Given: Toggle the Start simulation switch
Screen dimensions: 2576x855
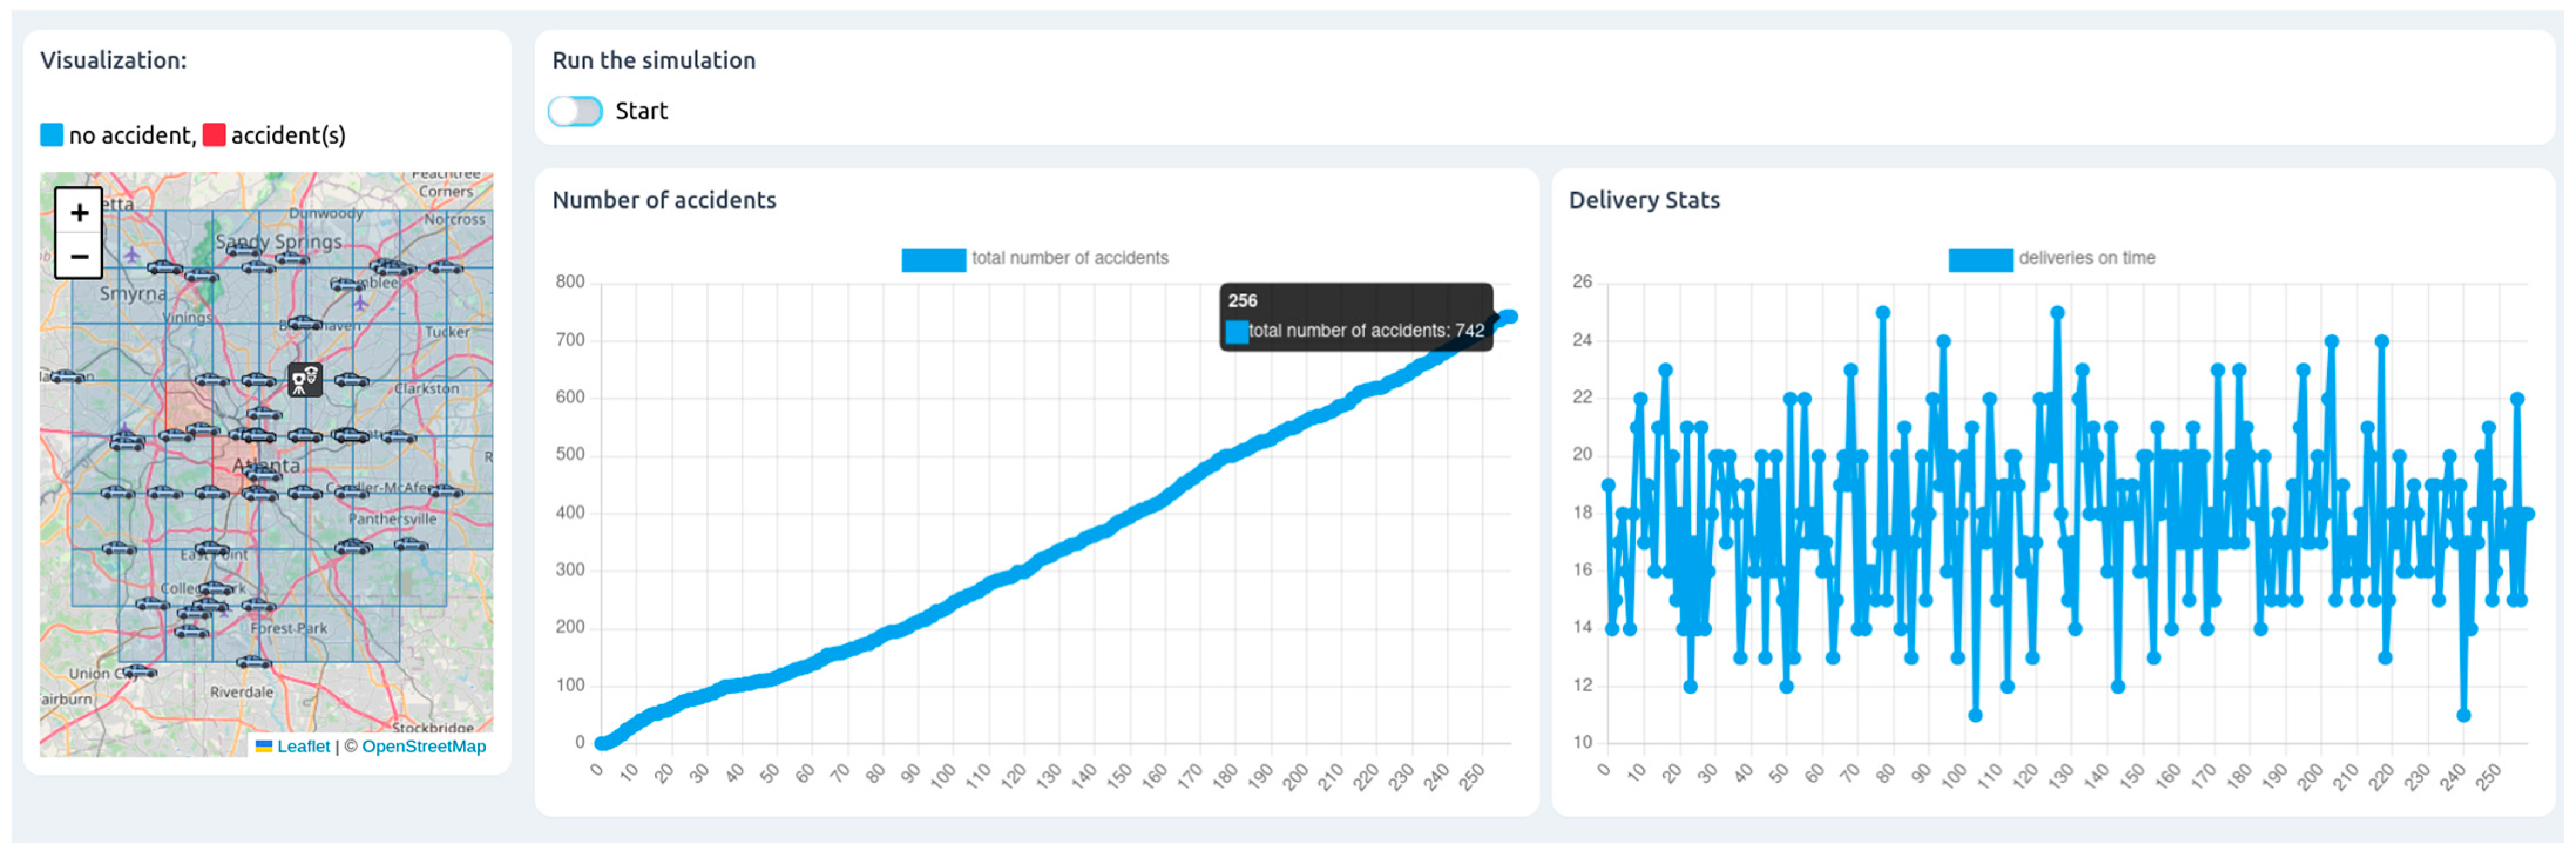Looking at the screenshot, I should pyautogui.click(x=575, y=111).
